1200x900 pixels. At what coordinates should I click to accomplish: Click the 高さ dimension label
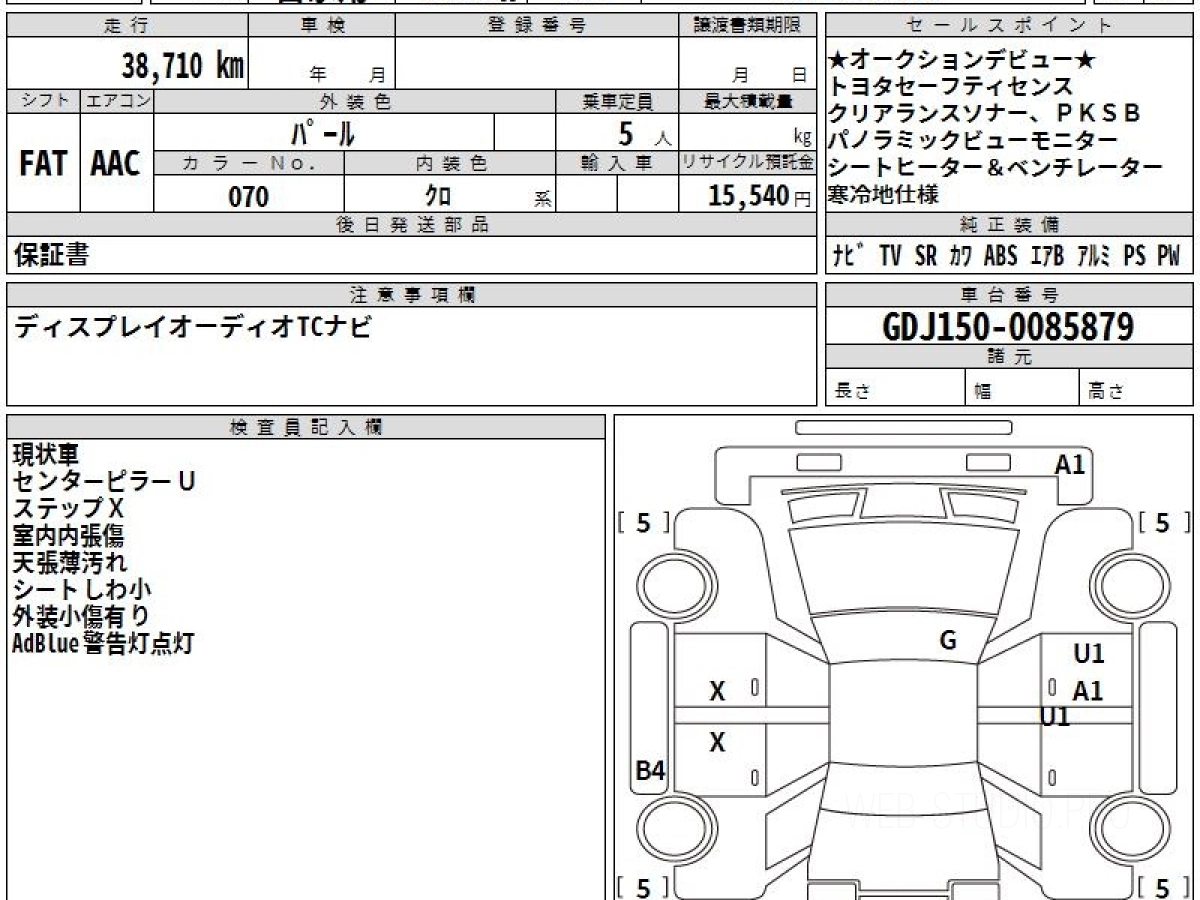coord(1106,391)
